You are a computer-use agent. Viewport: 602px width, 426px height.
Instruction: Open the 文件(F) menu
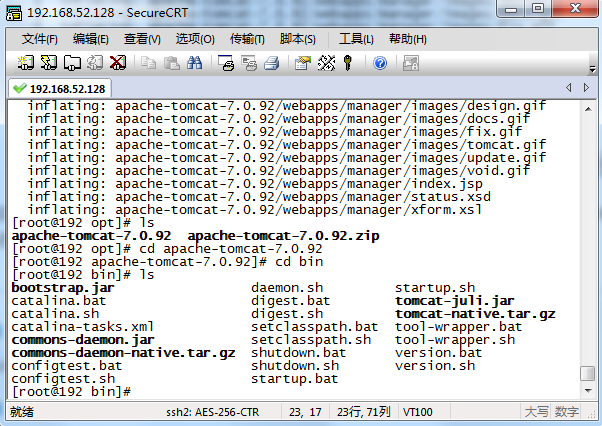pyautogui.click(x=40, y=39)
